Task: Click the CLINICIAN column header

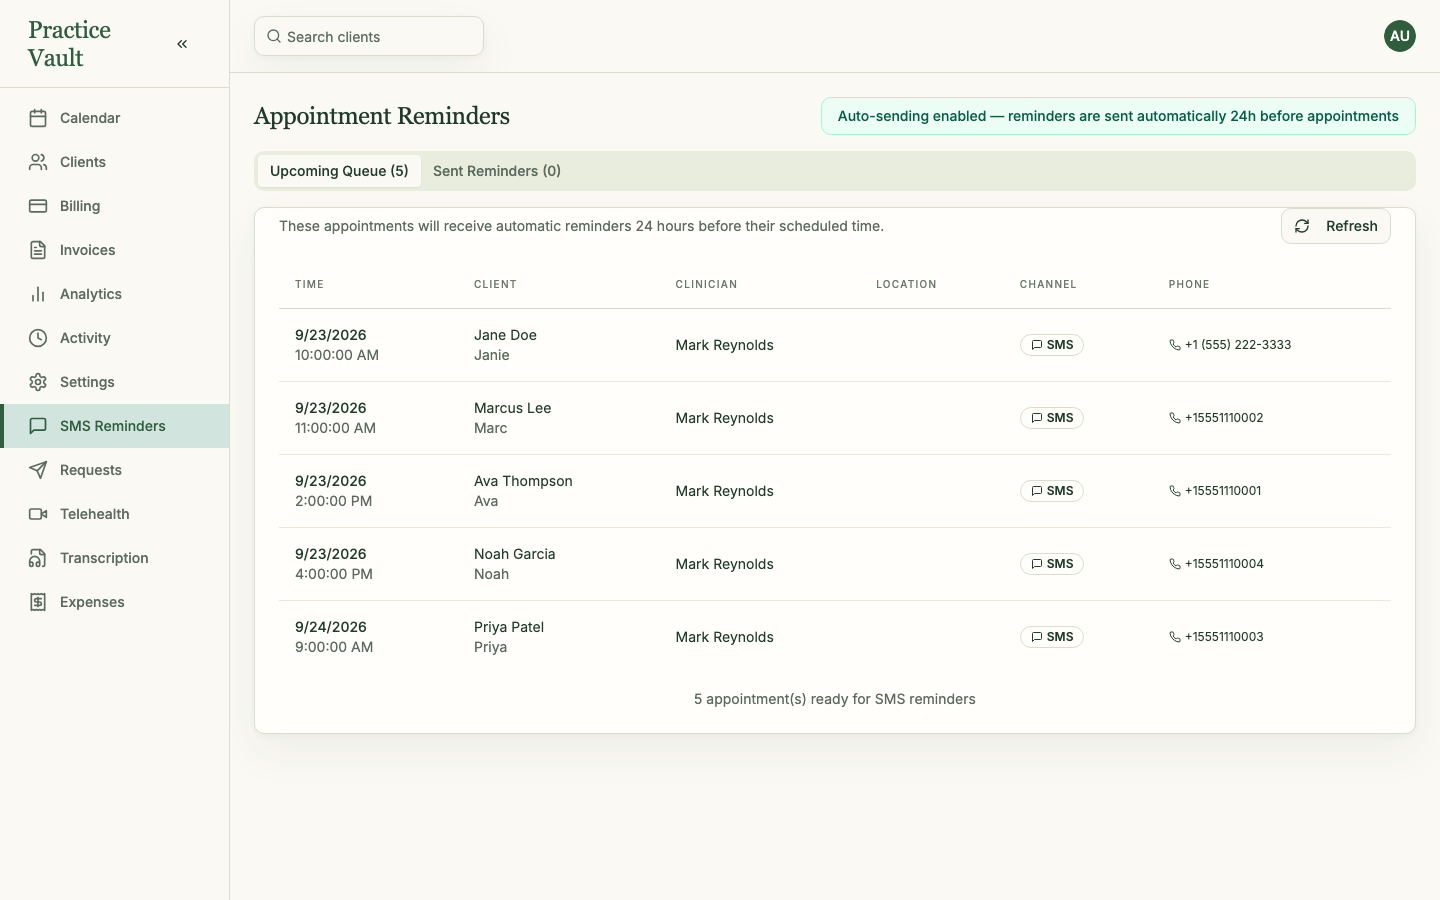Action: point(706,284)
